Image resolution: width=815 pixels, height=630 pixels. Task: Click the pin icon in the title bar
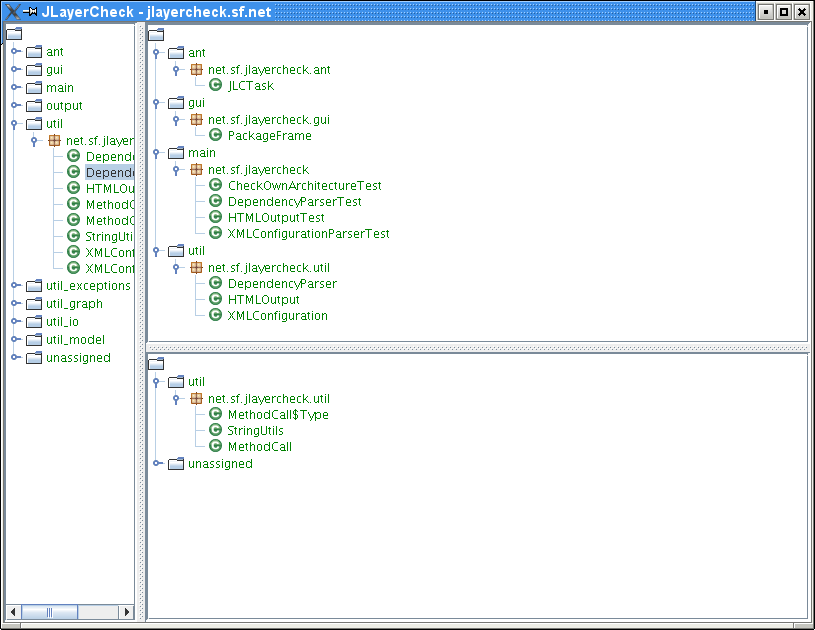pyautogui.click(x=31, y=11)
